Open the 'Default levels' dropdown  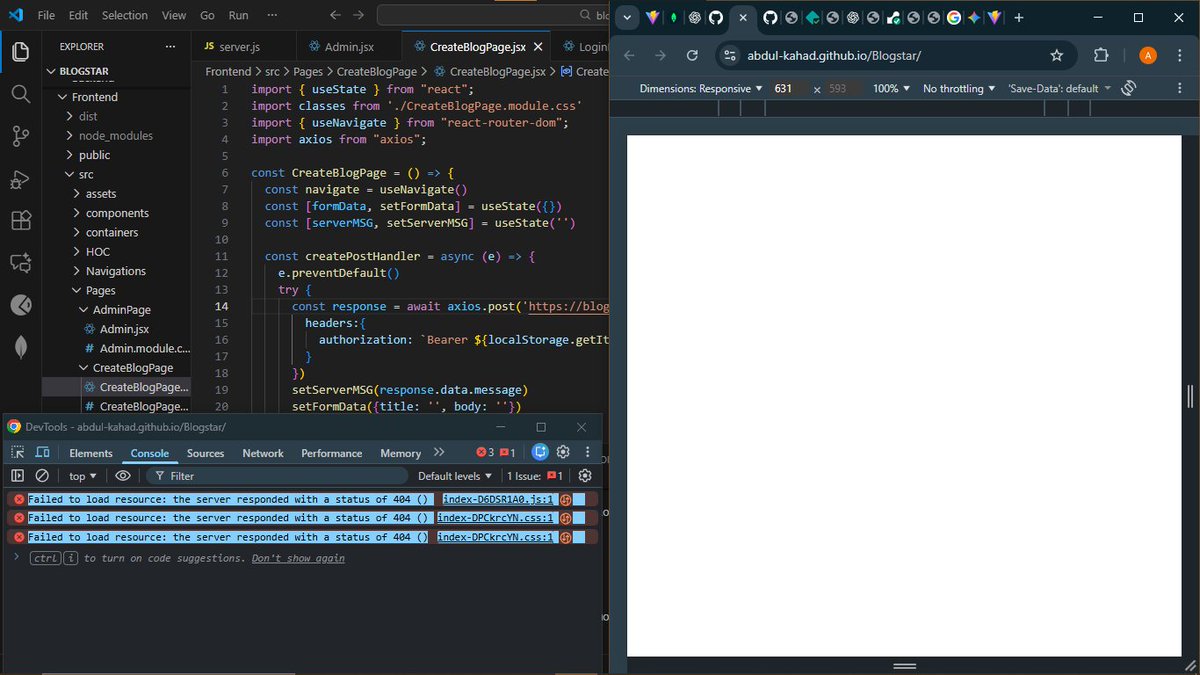click(454, 475)
